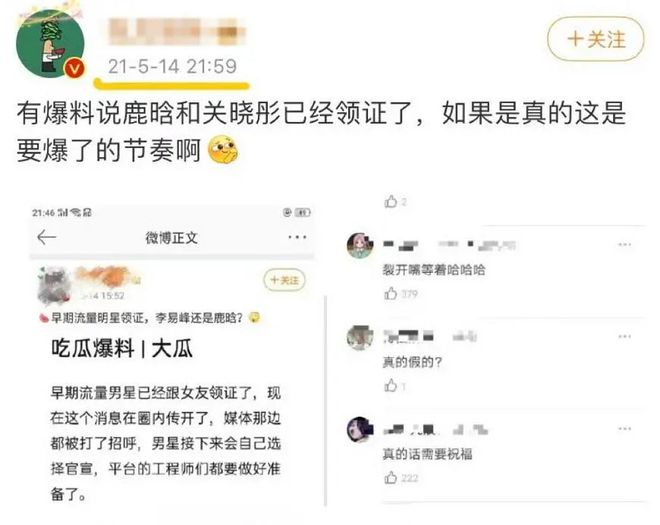660x525 pixels.
Task: Click the thinking emoji after 节奏啊
Action: tap(223, 149)
